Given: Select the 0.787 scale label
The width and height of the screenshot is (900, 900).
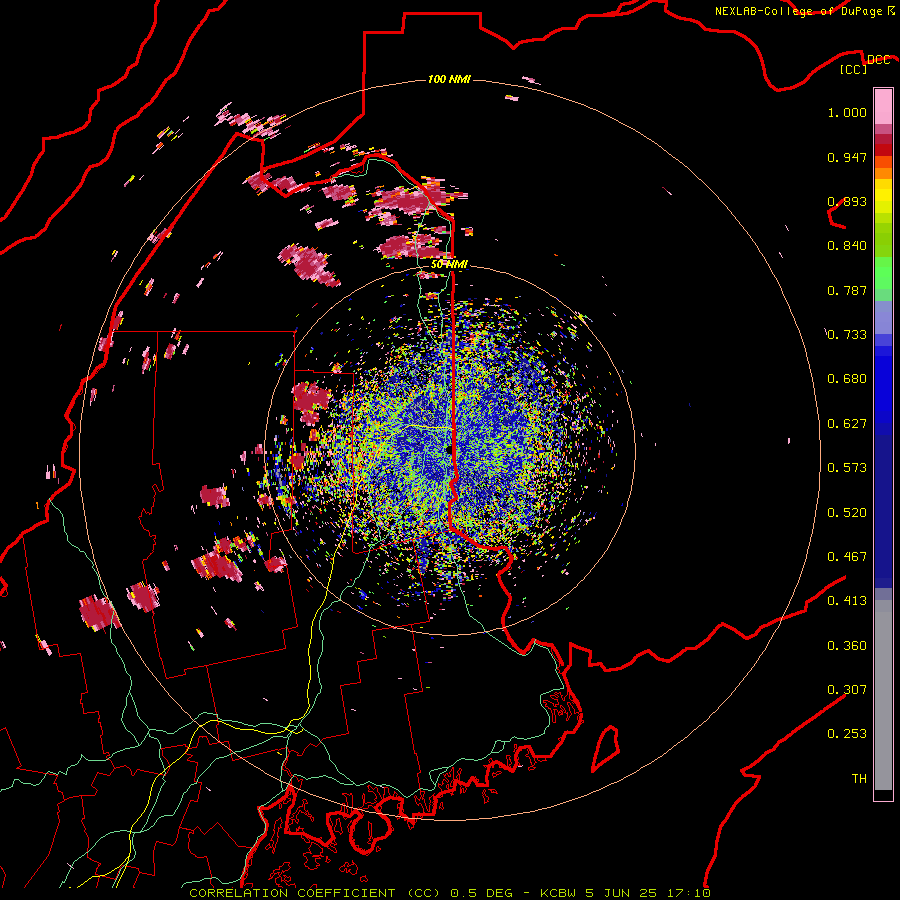Looking at the screenshot, I should (847, 290).
